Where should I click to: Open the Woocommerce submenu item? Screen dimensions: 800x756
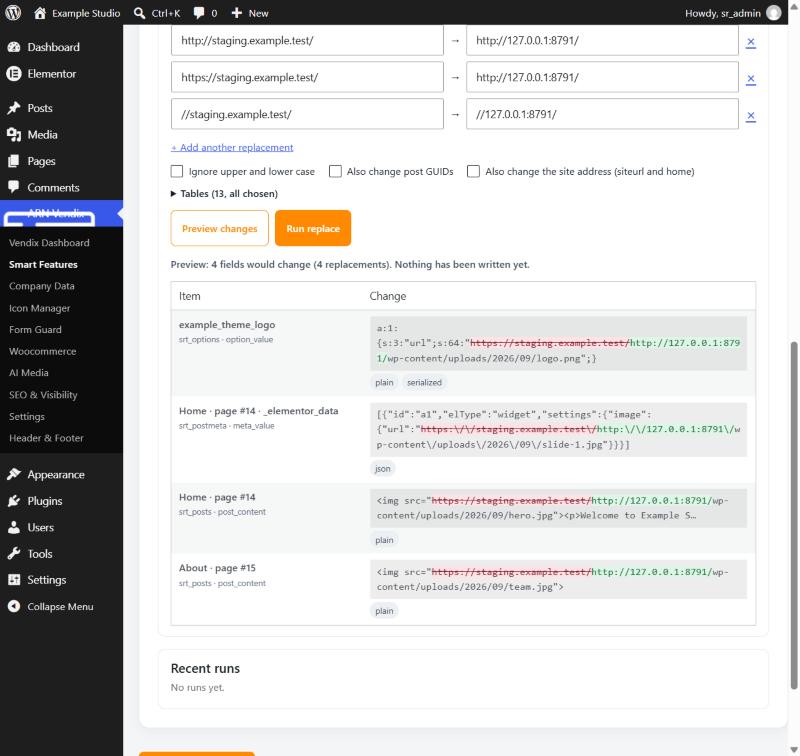point(43,351)
